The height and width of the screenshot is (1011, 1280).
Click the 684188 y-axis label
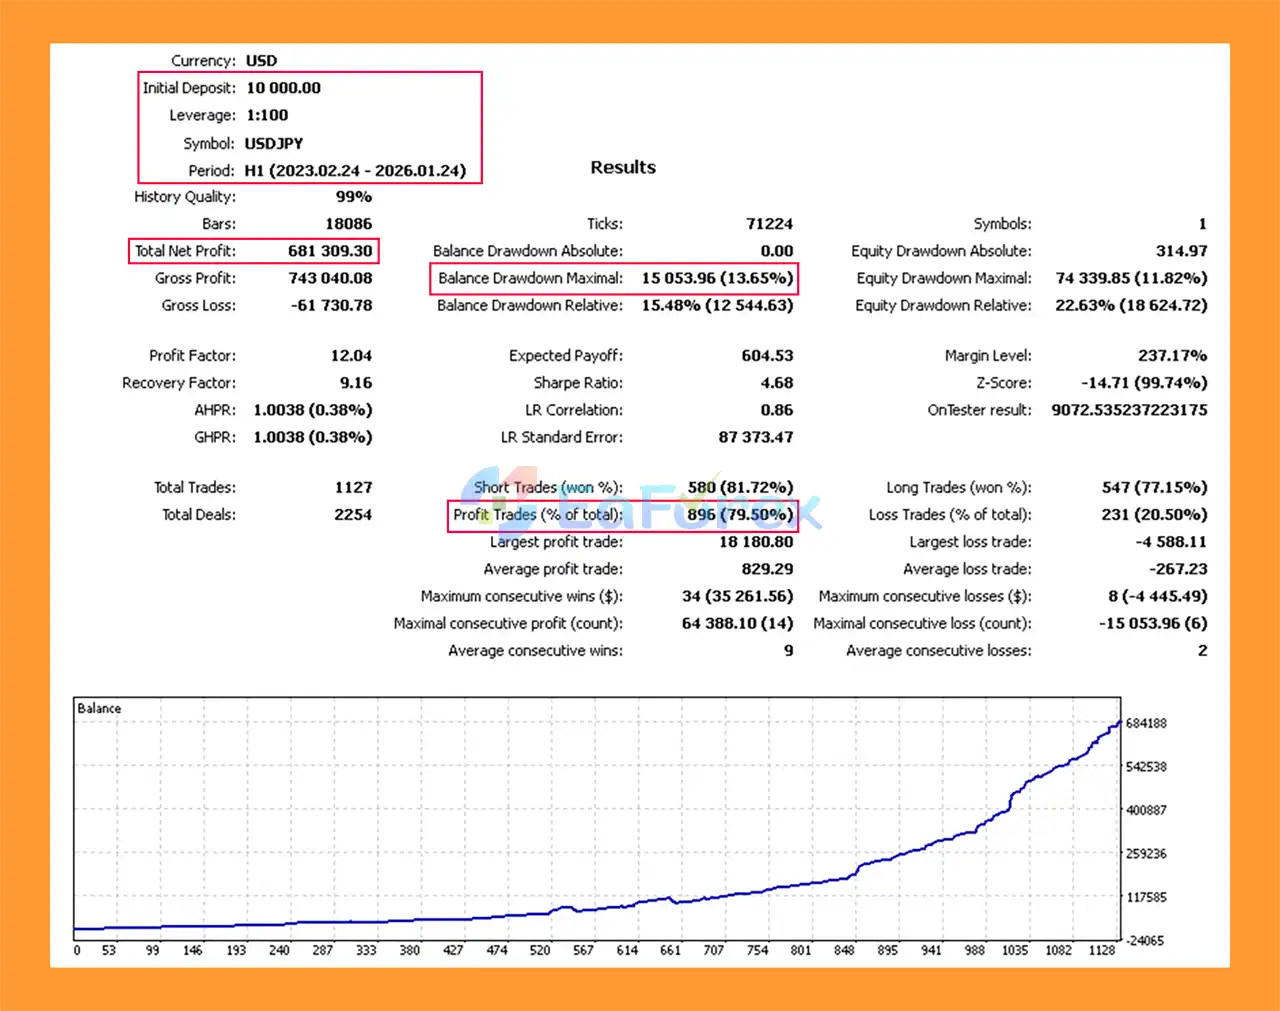[1146, 723]
